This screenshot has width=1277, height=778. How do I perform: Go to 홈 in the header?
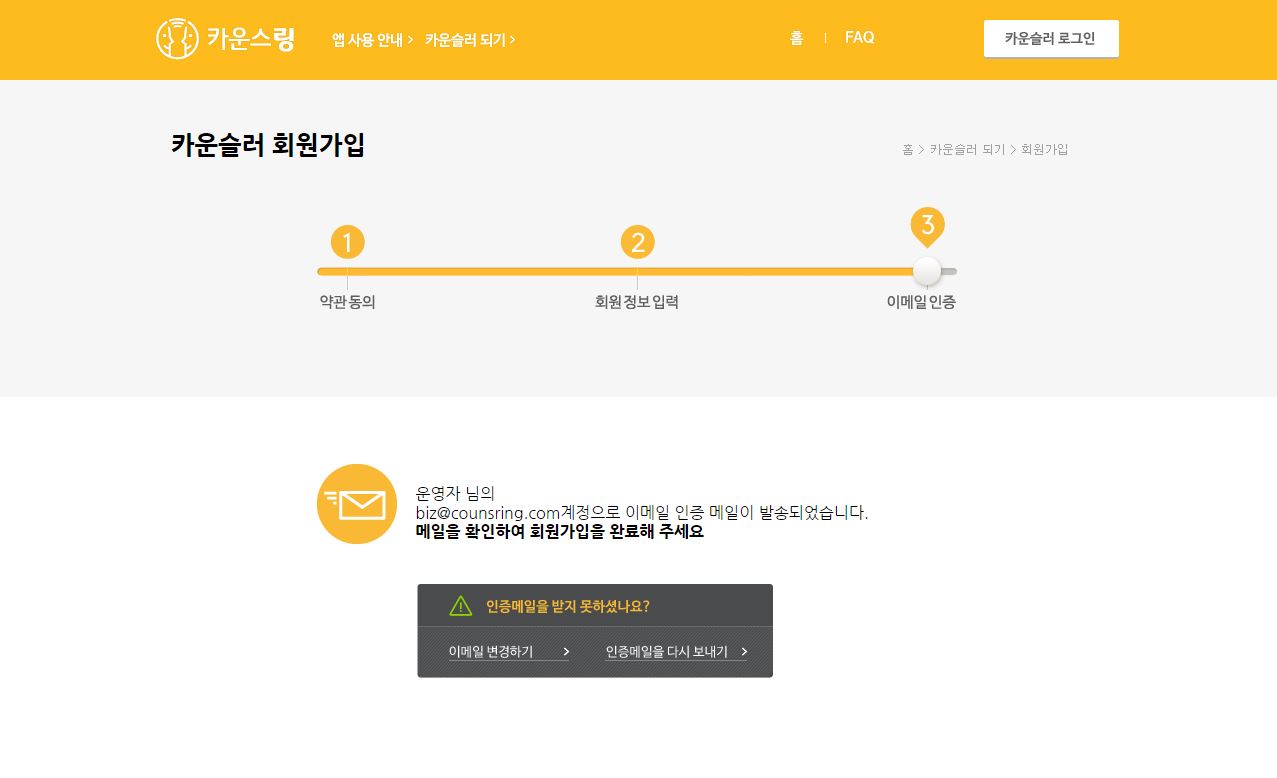(x=796, y=38)
